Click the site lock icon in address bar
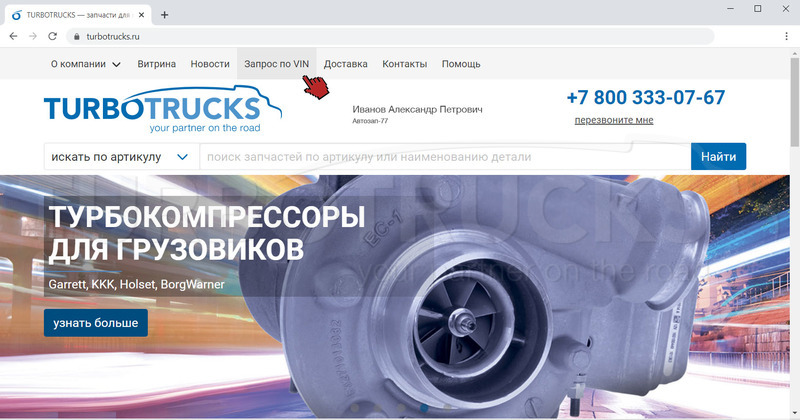 [77, 36]
